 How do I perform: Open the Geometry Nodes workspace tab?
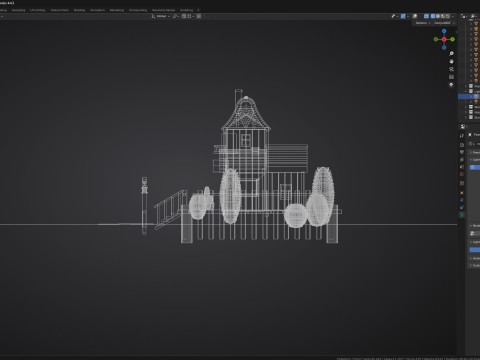(163, 10)
